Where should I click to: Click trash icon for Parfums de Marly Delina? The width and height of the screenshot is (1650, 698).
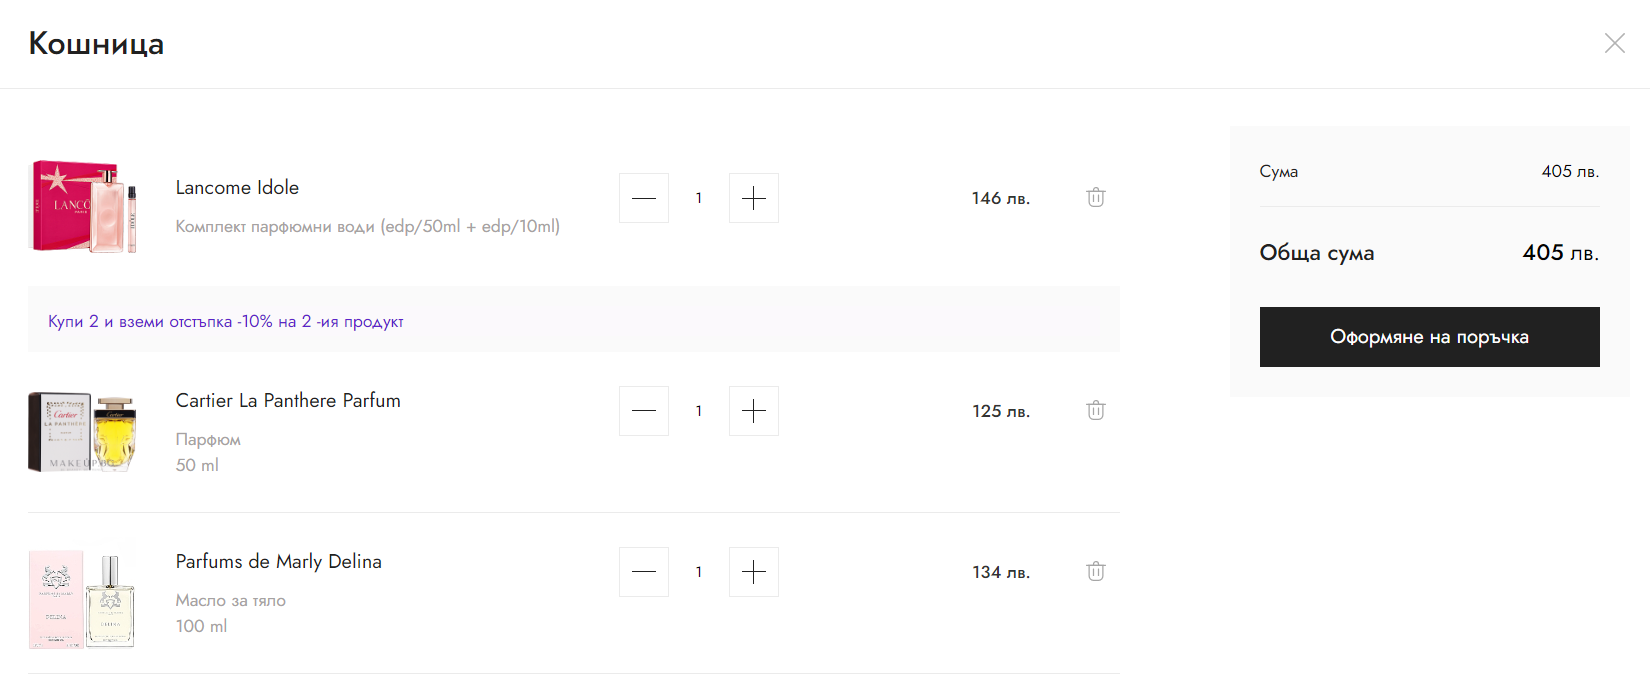point(1096,571)
